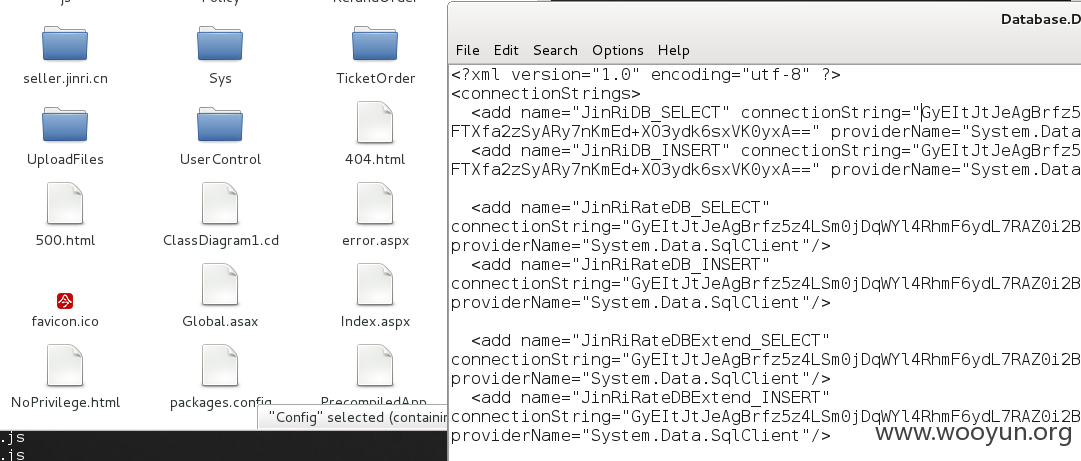Select the Global.asax file icon
Viewport: 1081px width, 461px height.
click(x=220, y=285)
